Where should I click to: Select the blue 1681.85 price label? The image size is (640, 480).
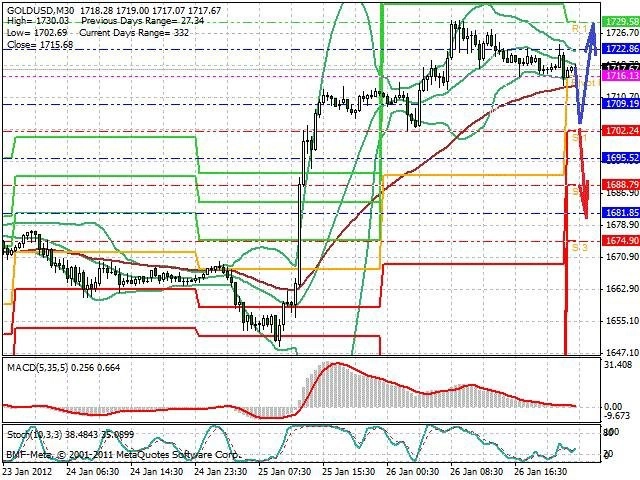coord(621,213)
